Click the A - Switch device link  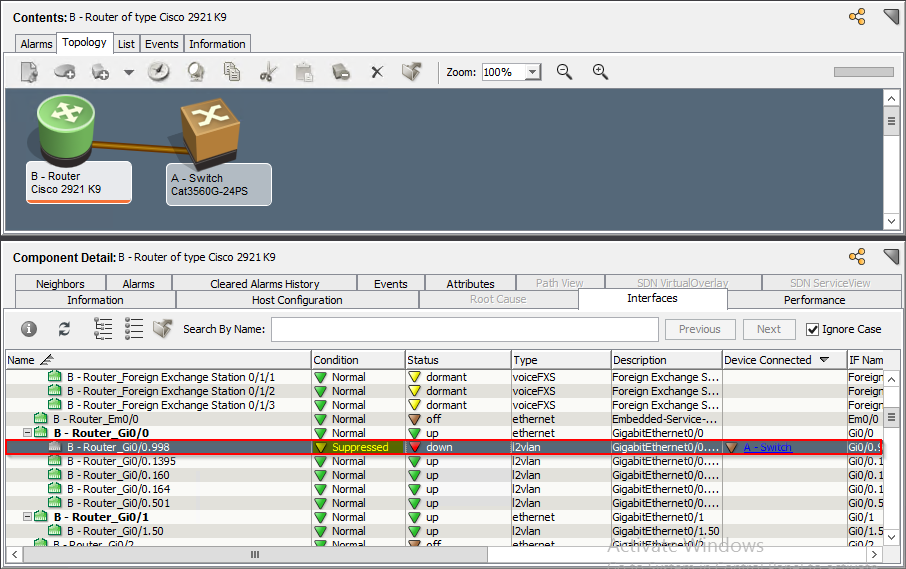tap(775, 447)
